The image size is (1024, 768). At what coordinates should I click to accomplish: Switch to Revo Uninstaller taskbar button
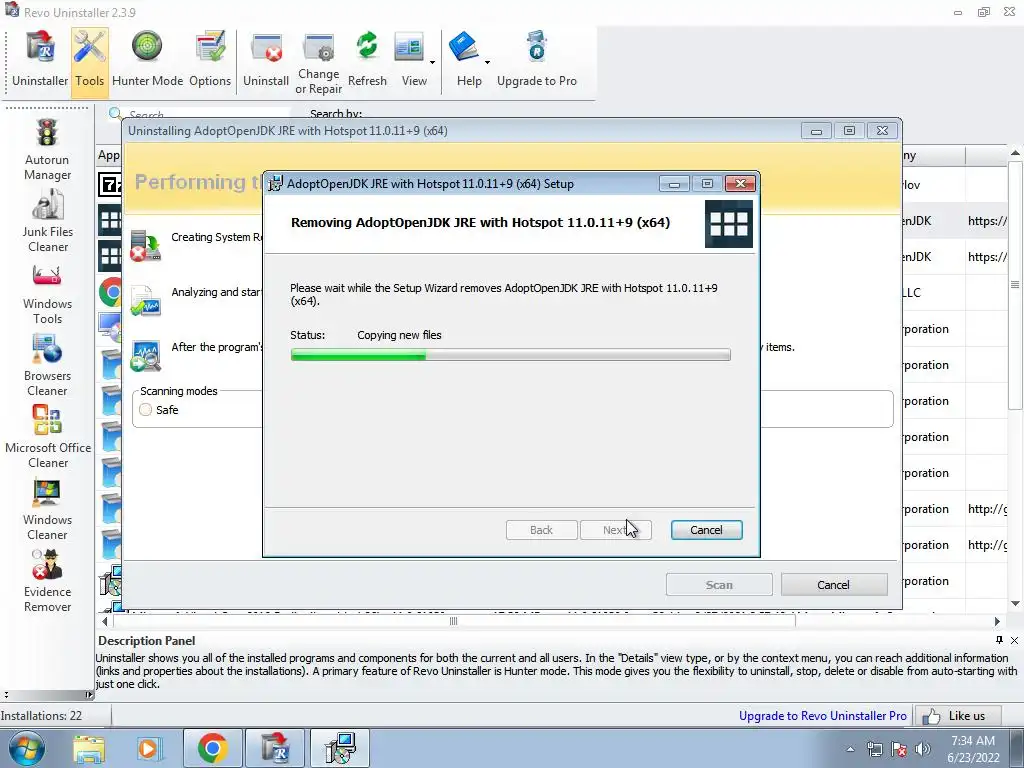point(274,748)
